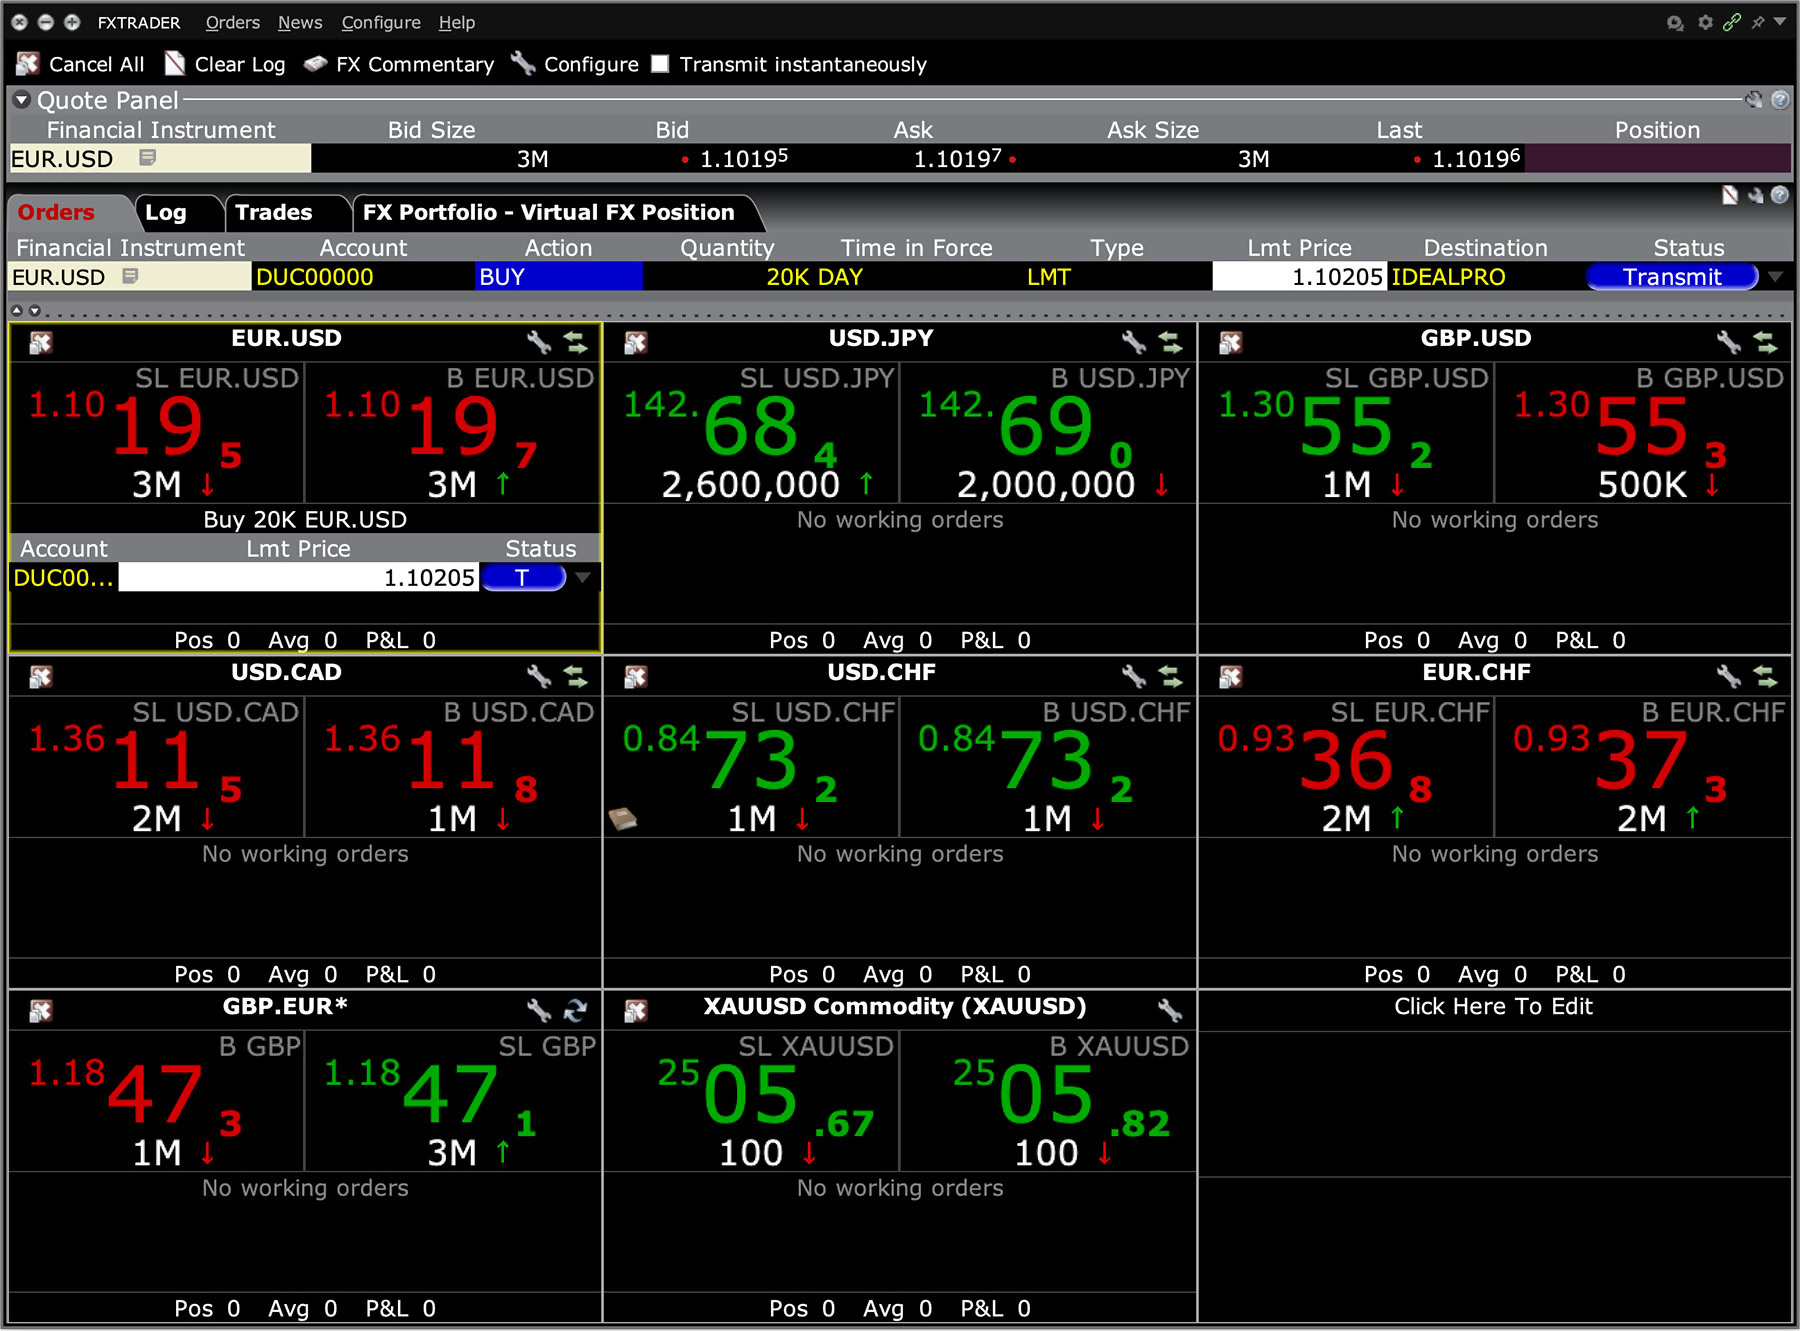Screen dimensions: 1800x1331
Task: Click the blue T status toggle in EUR.USD order
Action: point(524,577)
